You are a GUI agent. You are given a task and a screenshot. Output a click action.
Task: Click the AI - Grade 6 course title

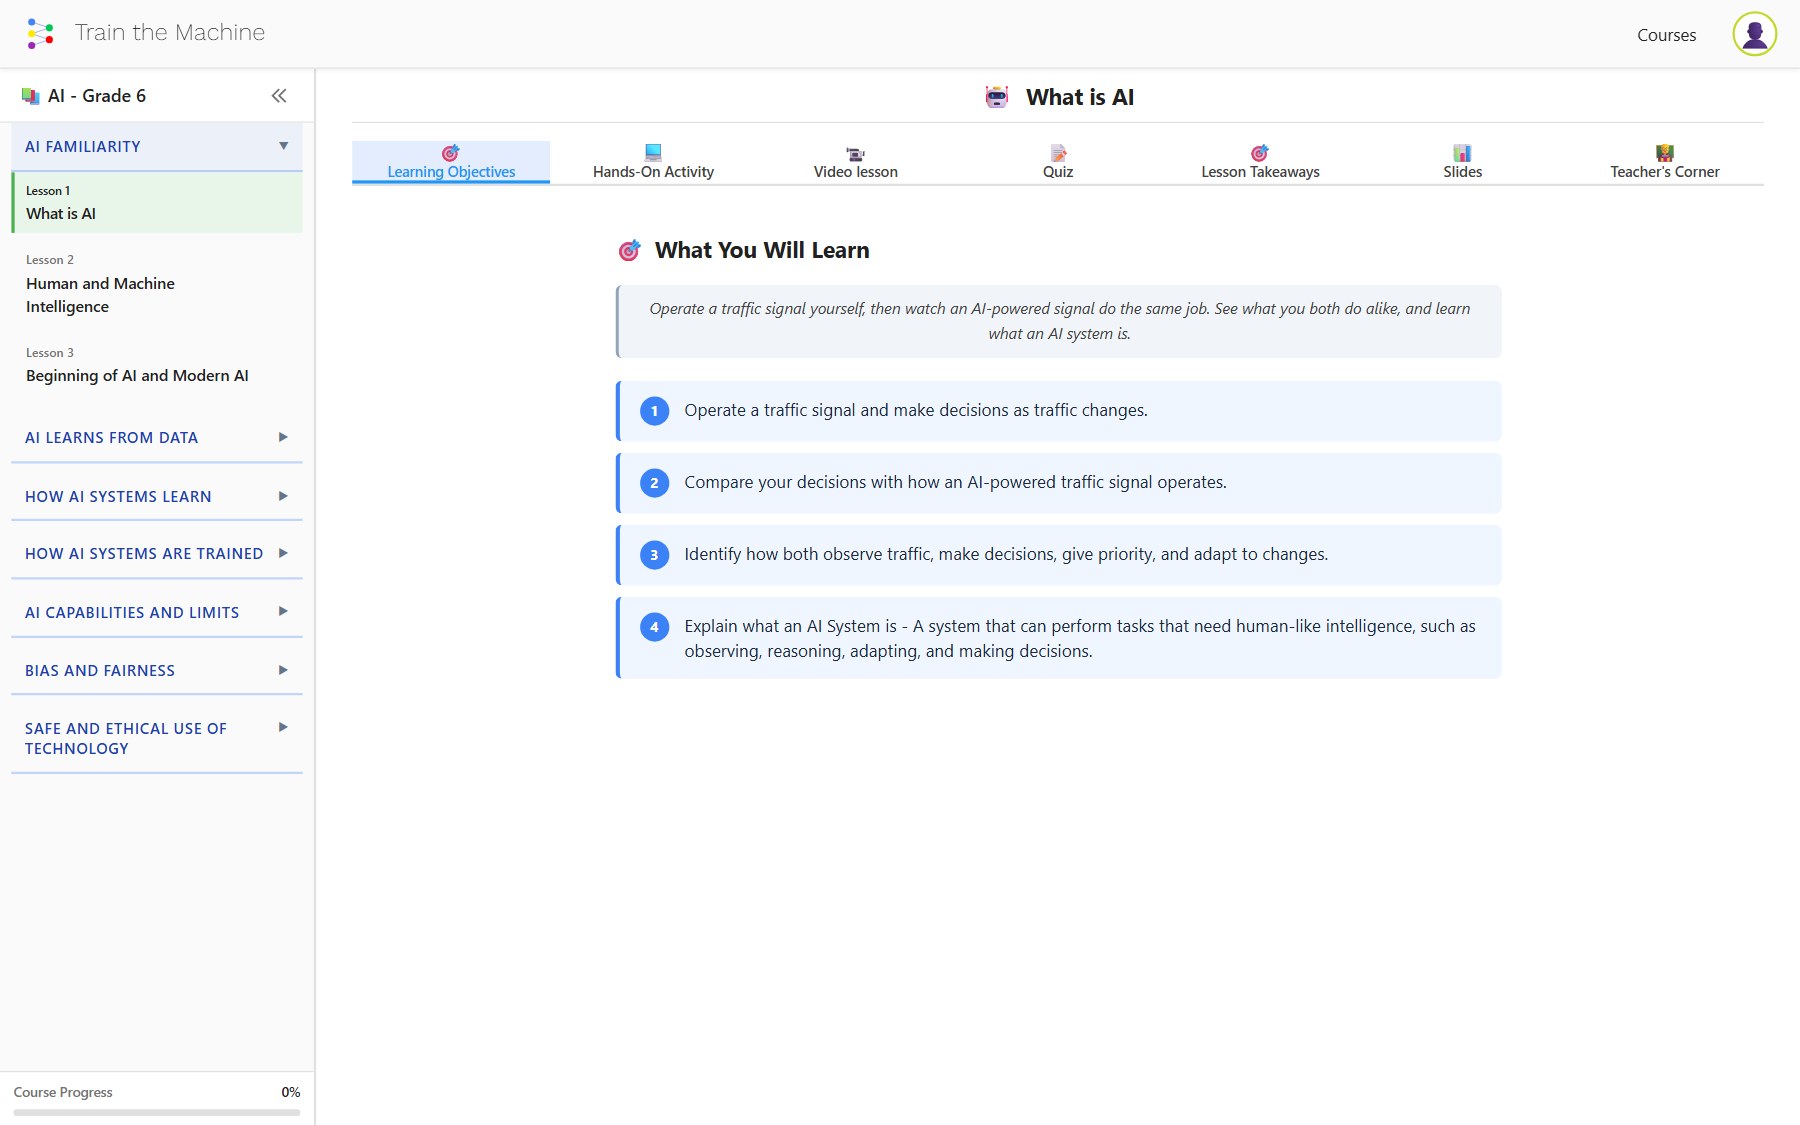point(97,96)
